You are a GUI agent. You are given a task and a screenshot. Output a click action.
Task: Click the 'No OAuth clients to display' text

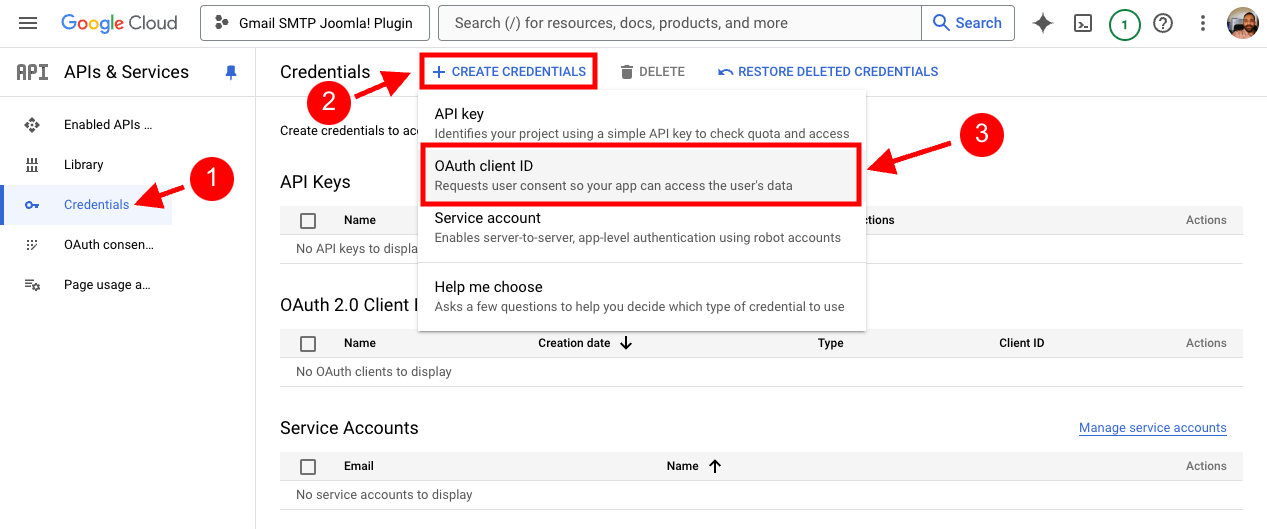(374, 372)
